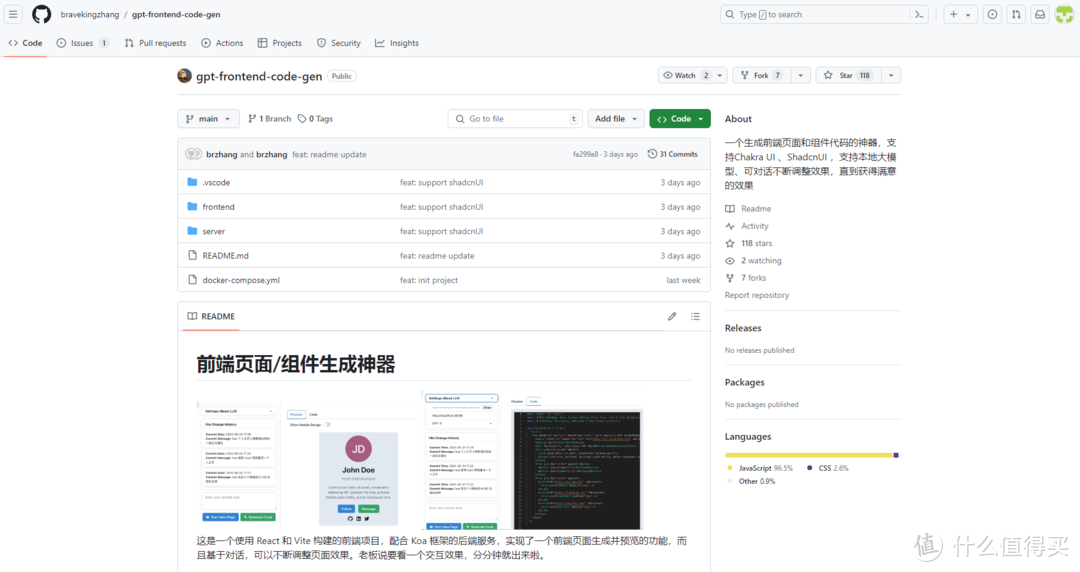
Task: Open the Security tab
Action: click(x=339, y=43)
